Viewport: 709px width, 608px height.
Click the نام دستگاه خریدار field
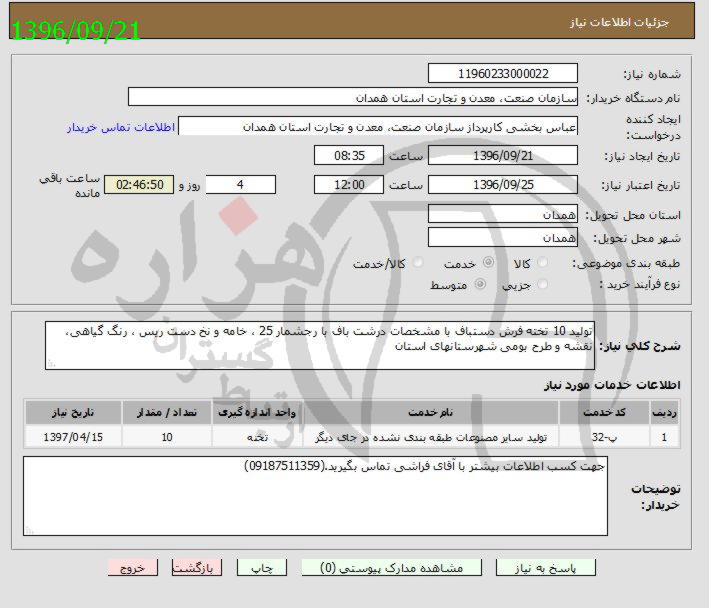pos(353,97)
